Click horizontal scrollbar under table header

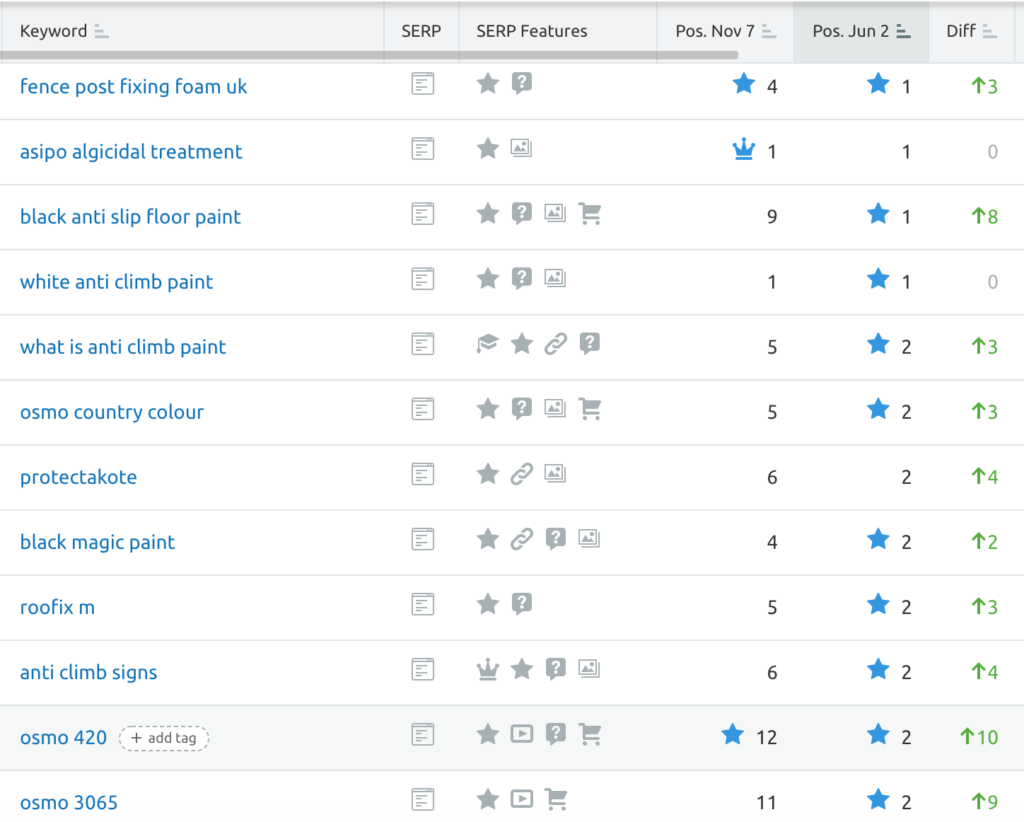pyautogui.click(x=369, y=55)
